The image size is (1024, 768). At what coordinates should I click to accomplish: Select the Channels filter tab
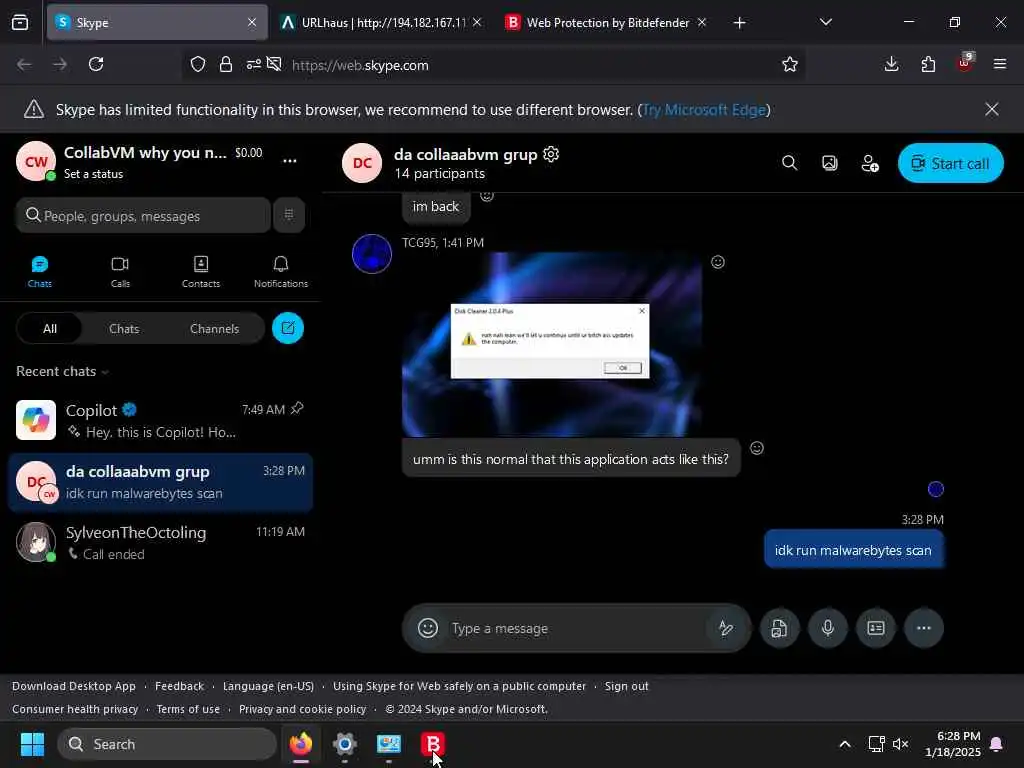[x=214, y=328]
